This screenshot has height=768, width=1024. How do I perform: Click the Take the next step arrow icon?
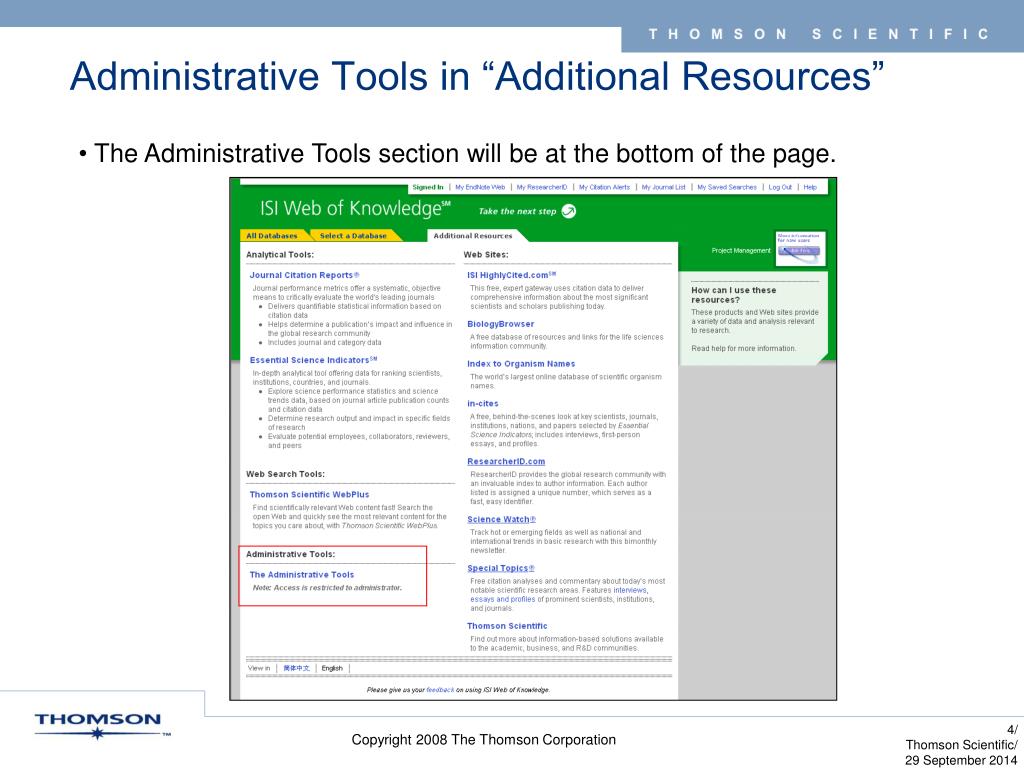pos(569,211)
